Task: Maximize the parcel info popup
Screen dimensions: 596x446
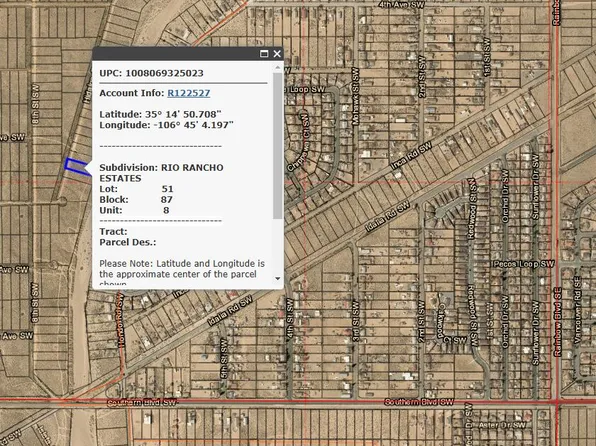Action: tap(264, 54)
